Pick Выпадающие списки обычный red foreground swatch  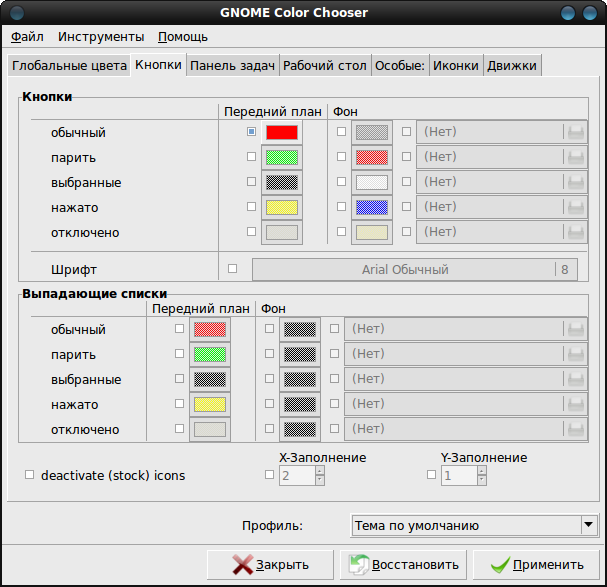tap(210, 330)
